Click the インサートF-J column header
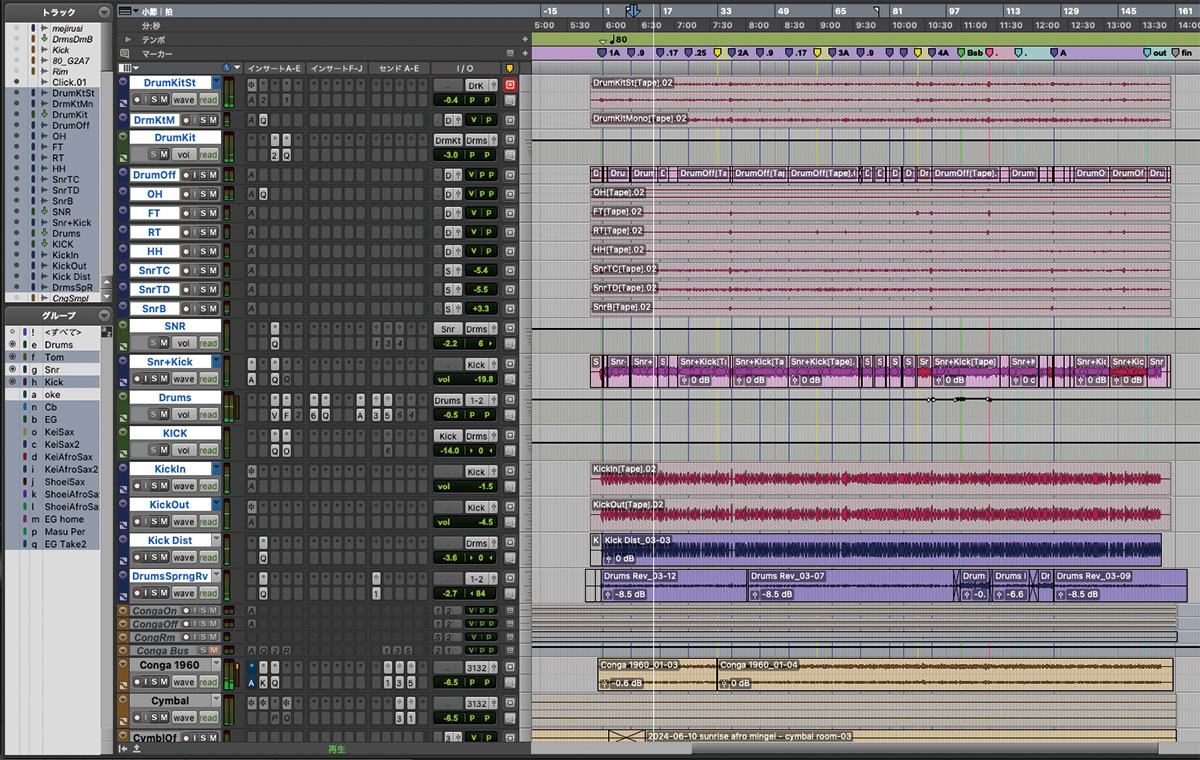Image resolution: width=1200 pixels, height=760 pixels. point(337,68)
